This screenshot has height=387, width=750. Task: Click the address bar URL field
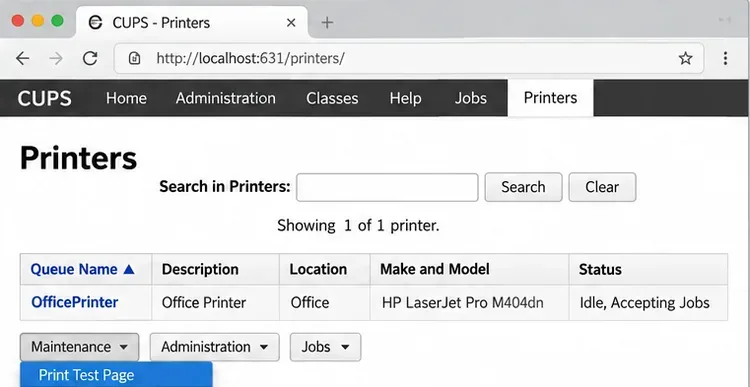coord(408,58)
